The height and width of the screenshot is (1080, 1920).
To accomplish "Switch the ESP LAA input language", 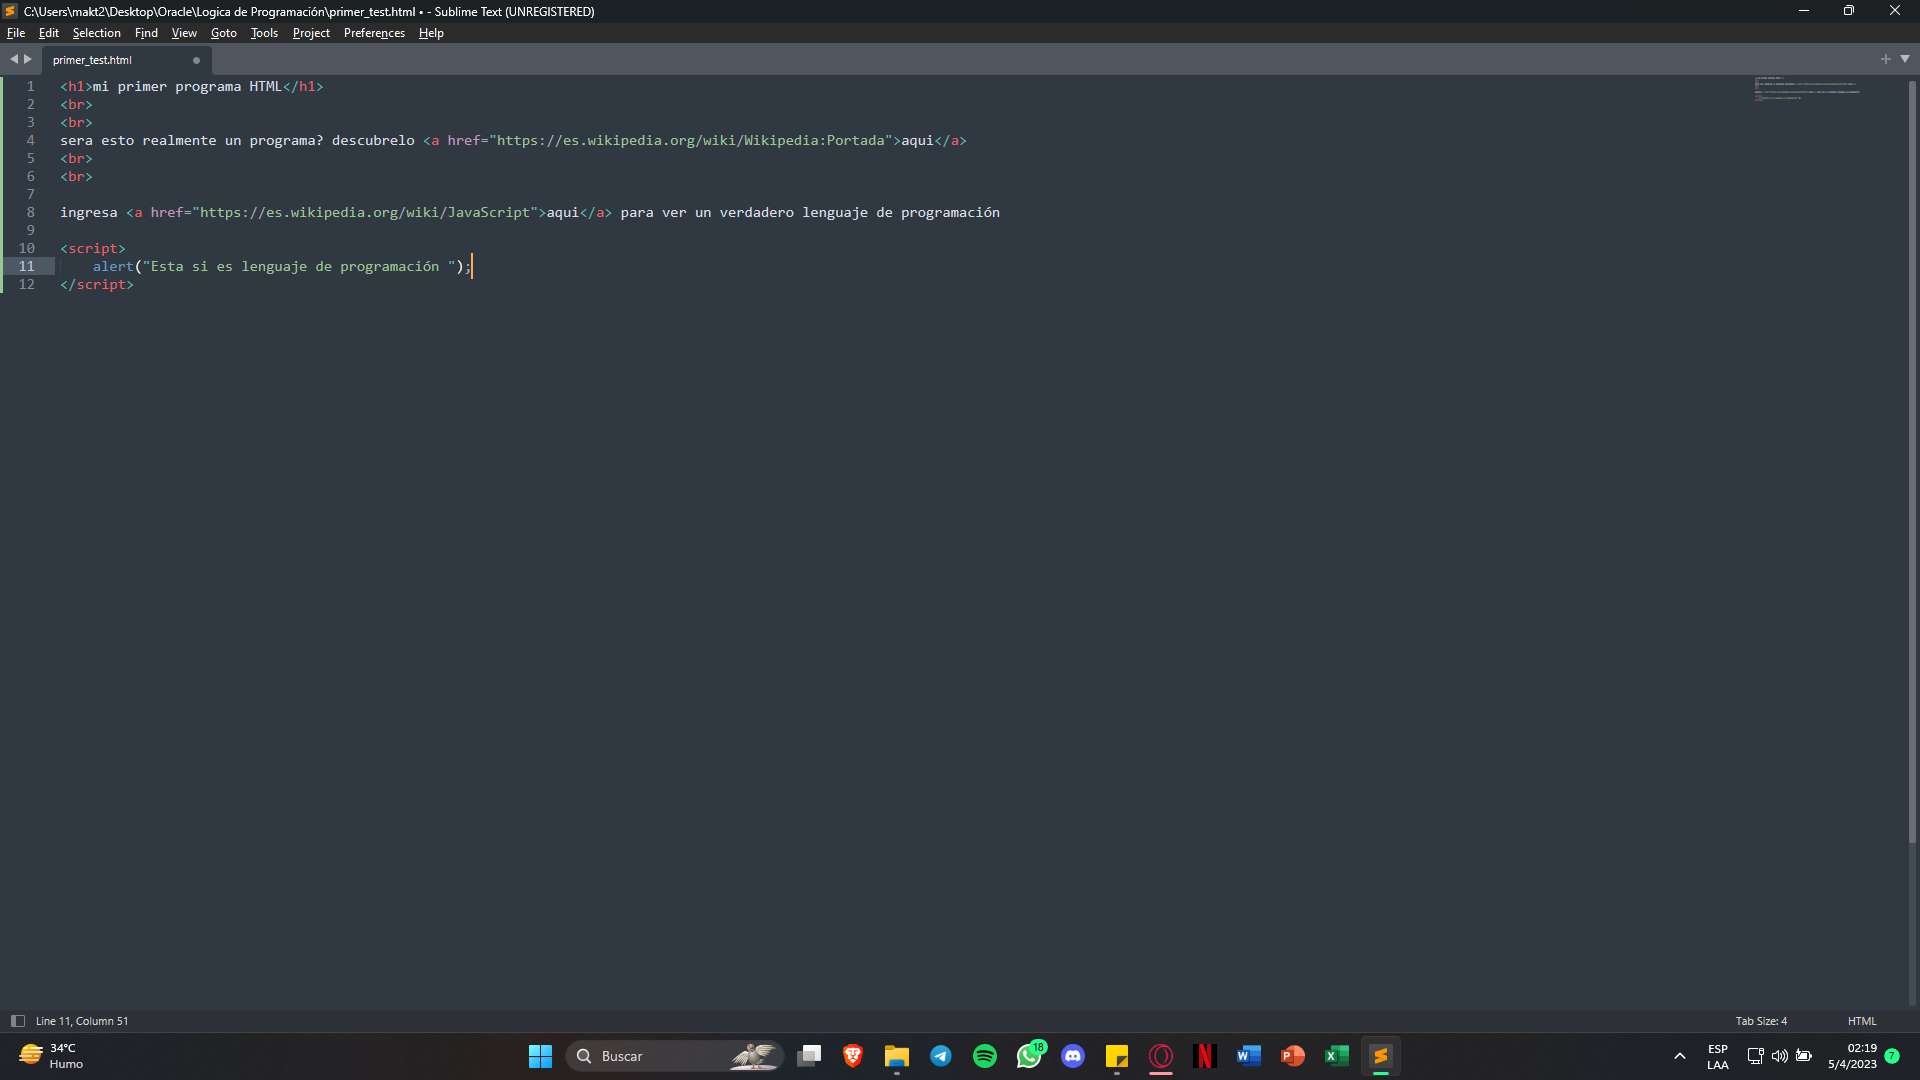I will pos(1718,1056).
